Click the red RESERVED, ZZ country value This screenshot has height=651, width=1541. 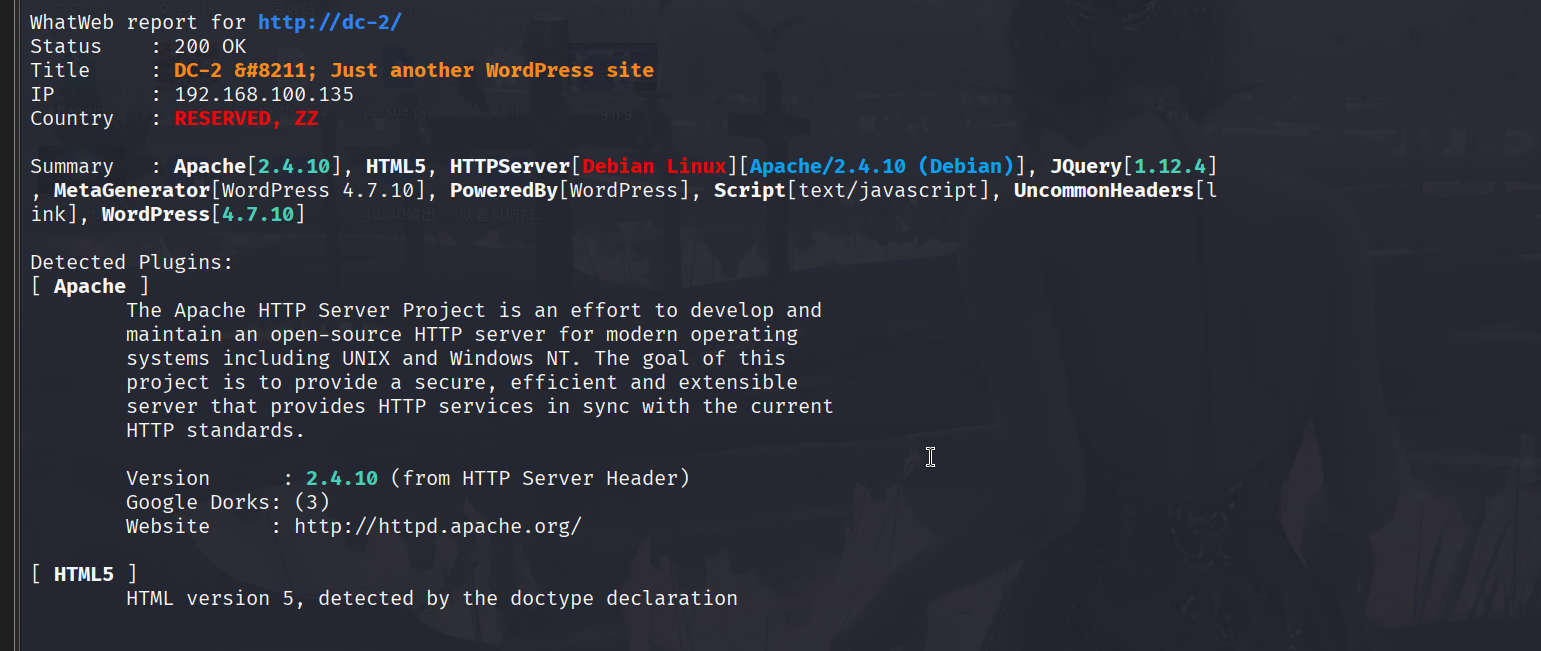coord(246,118)
